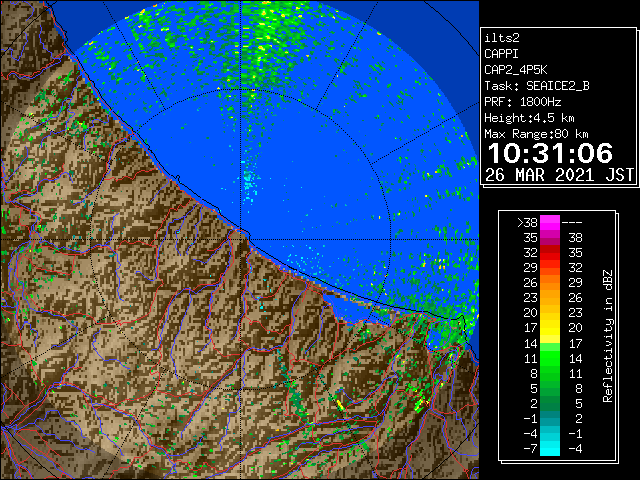
Task: Click the ">38" legend label
Action: click(x=527, y=223)
